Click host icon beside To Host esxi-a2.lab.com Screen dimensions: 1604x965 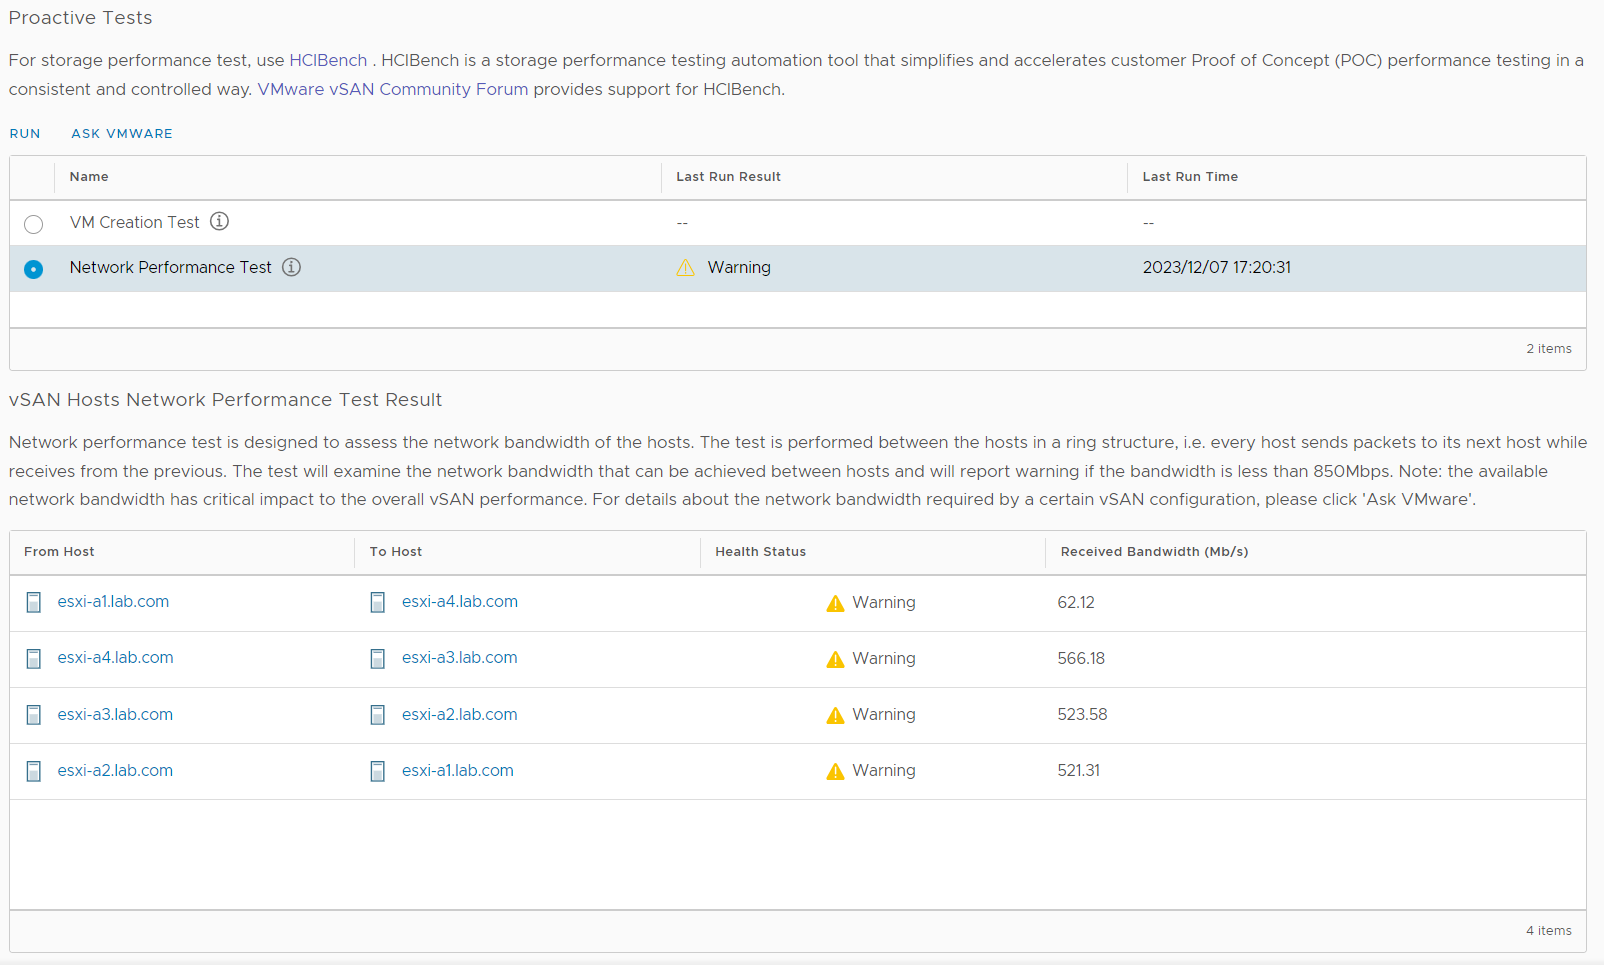coord(378,715)
